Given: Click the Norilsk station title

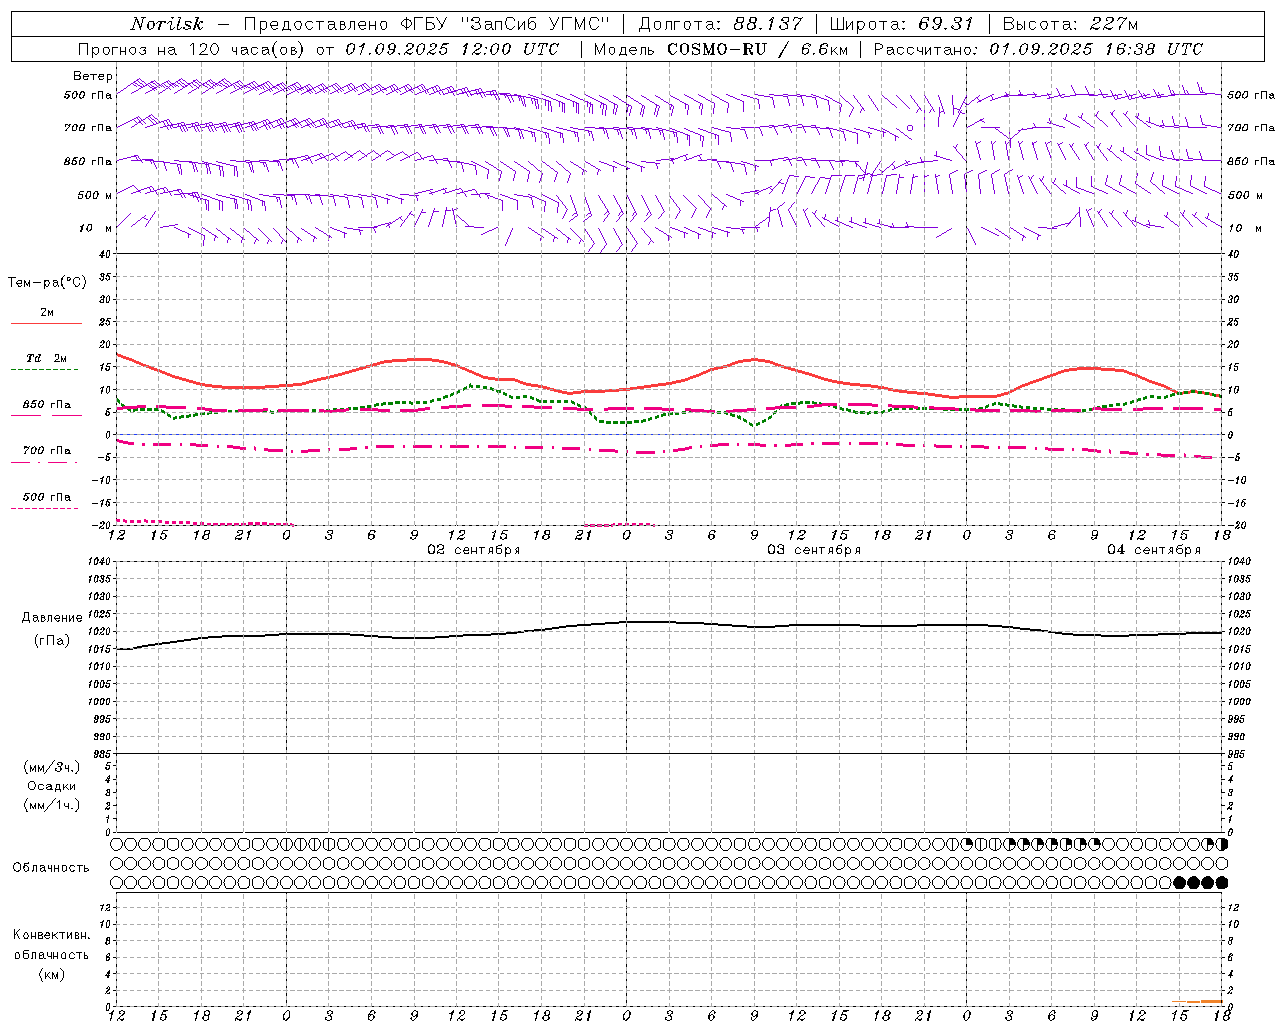Looking at the screenshot, I should [166, 24].
